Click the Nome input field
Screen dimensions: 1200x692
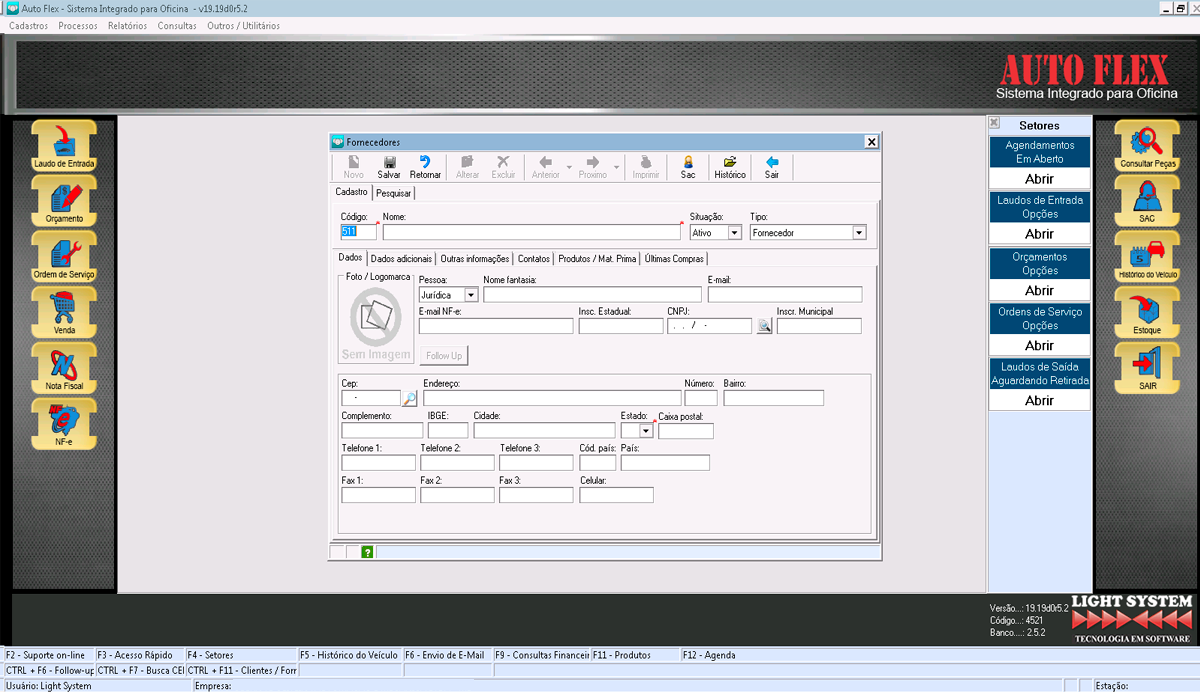[x=531, y=232]
